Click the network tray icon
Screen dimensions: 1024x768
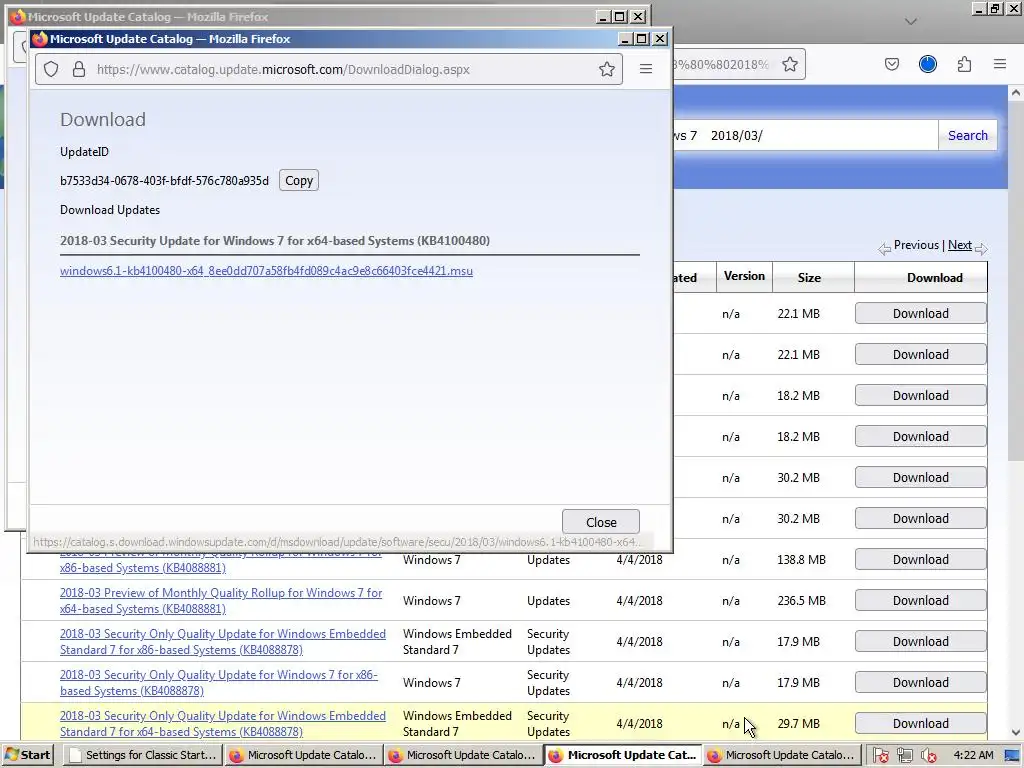click(904, 755)
